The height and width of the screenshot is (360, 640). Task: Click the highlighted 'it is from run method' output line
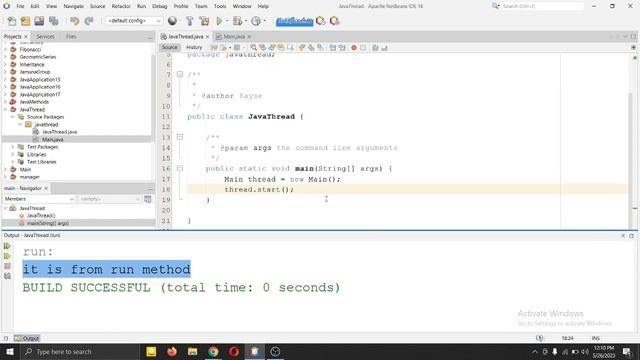click(107, 269)
